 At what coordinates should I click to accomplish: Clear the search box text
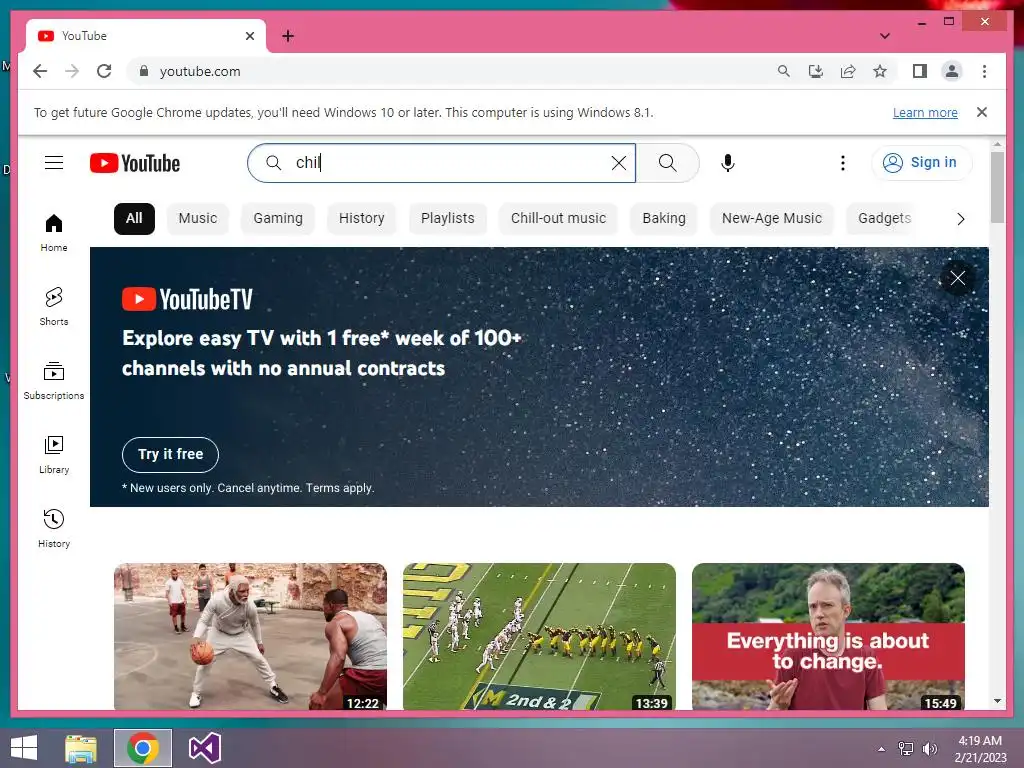click(x=618, y=163)
